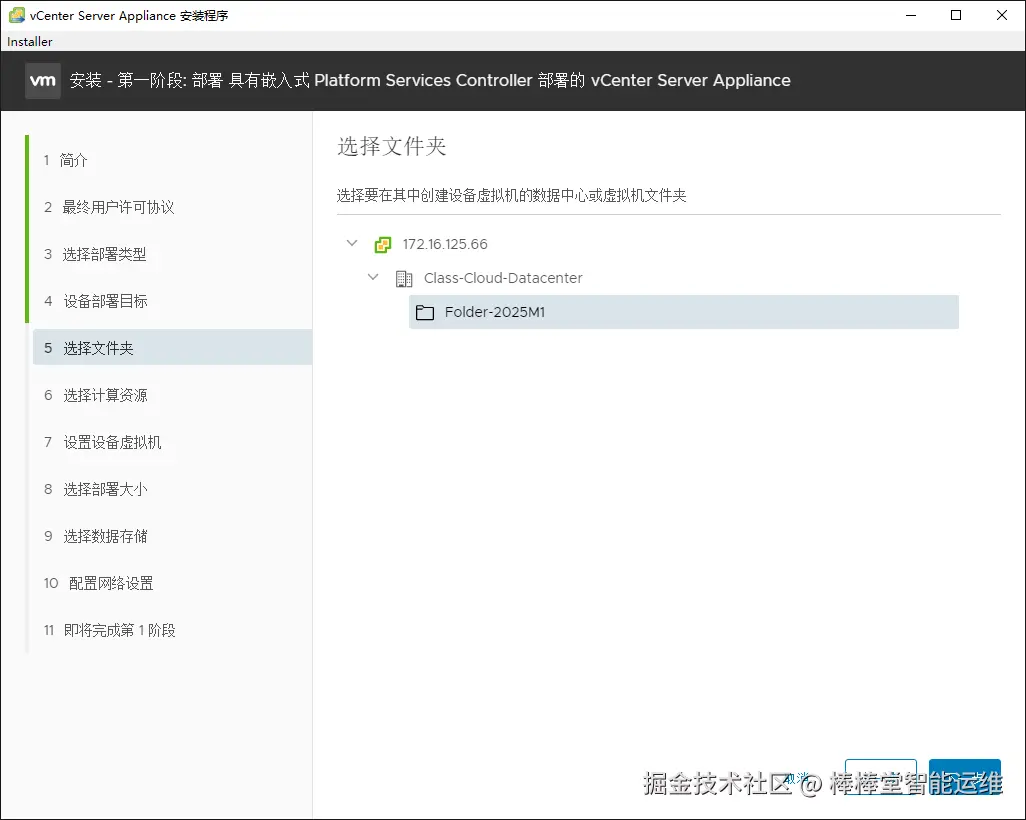
Task: Click the vCenter server icon beside 172.16.125.66
Action: (383, 245)
